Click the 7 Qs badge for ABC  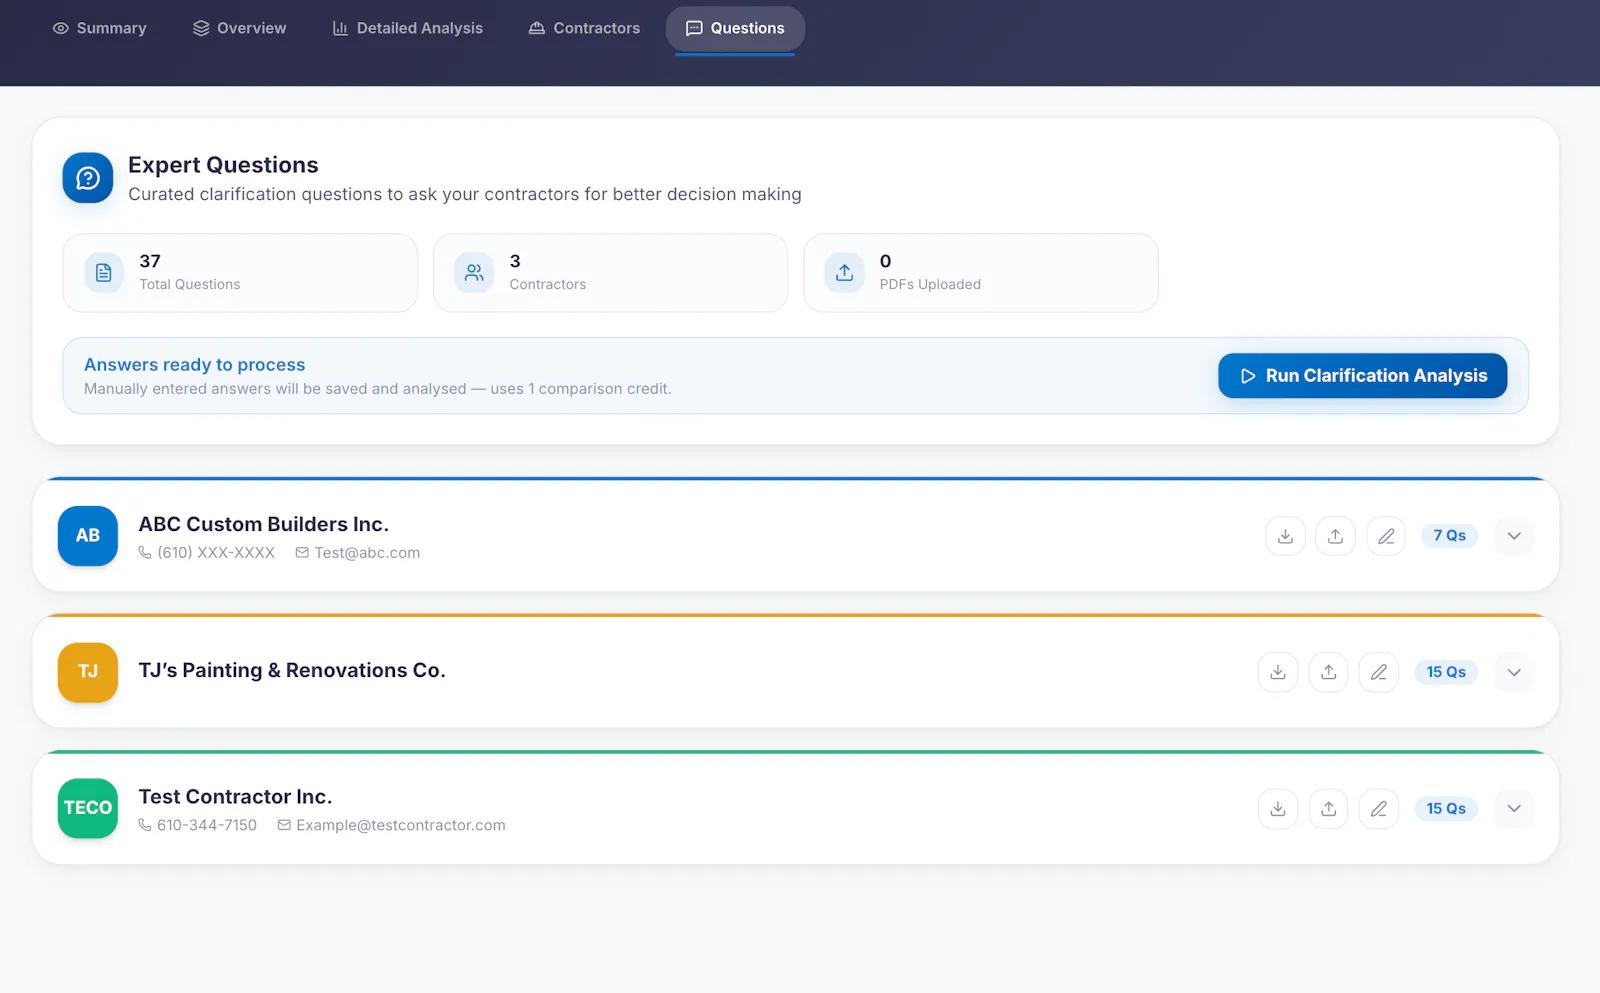1449,536
